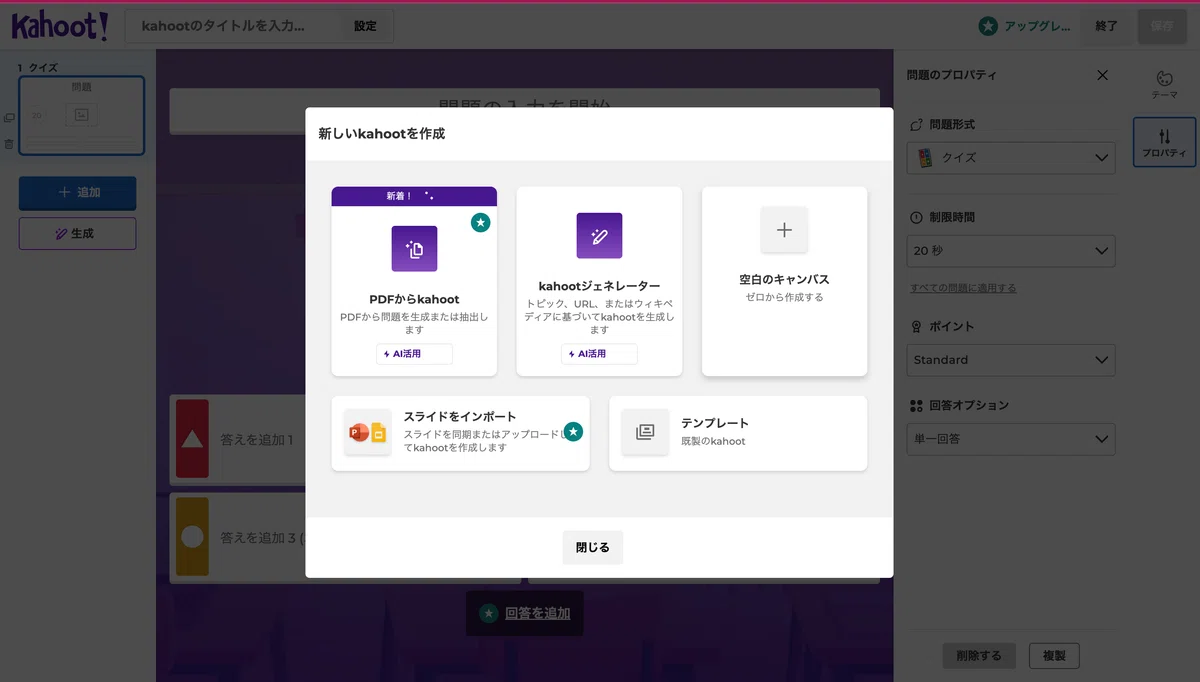Open the 問題形式 クイズ dropdown
Viewport: 1200px width, 682px height.
coord(1011,157)
